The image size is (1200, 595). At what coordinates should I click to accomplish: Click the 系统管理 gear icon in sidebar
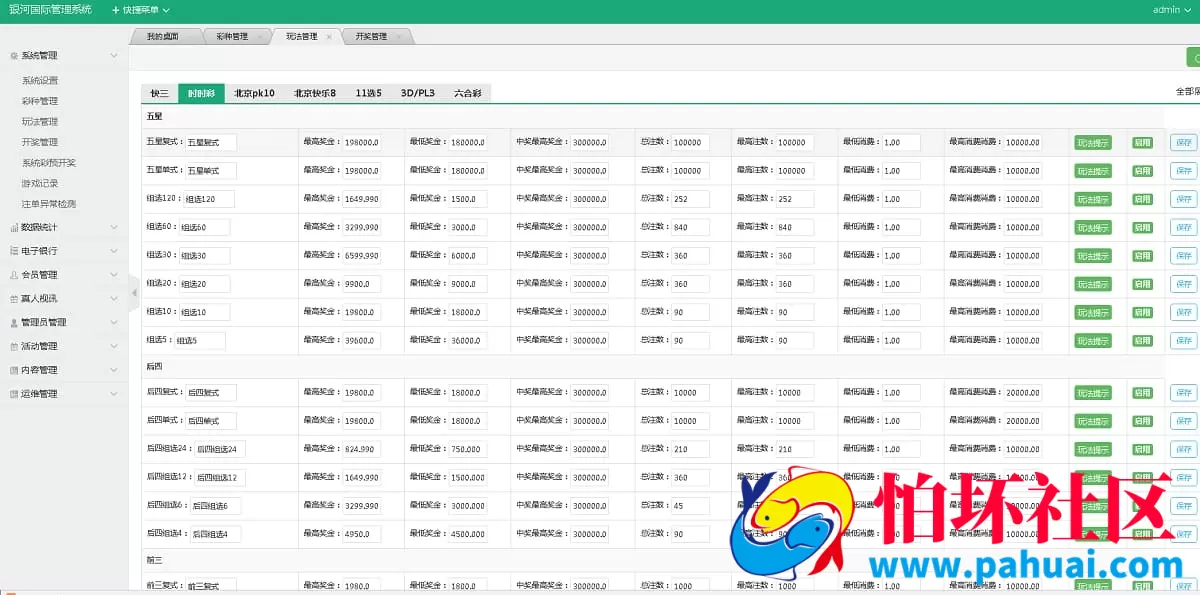pyautogui.click(x=13, y=56)
